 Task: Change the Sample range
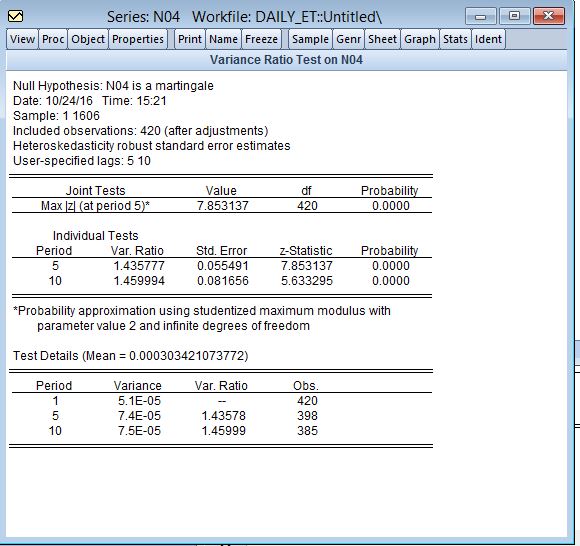[x=310, y=39]
